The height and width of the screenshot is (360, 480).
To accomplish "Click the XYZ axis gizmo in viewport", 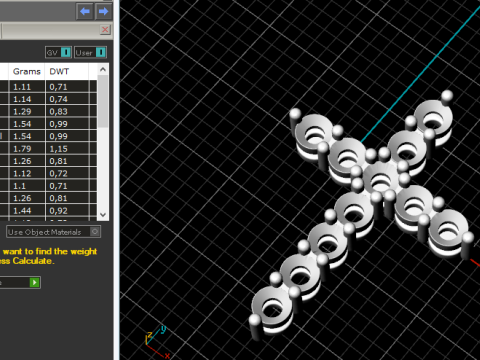I will 159,341.
